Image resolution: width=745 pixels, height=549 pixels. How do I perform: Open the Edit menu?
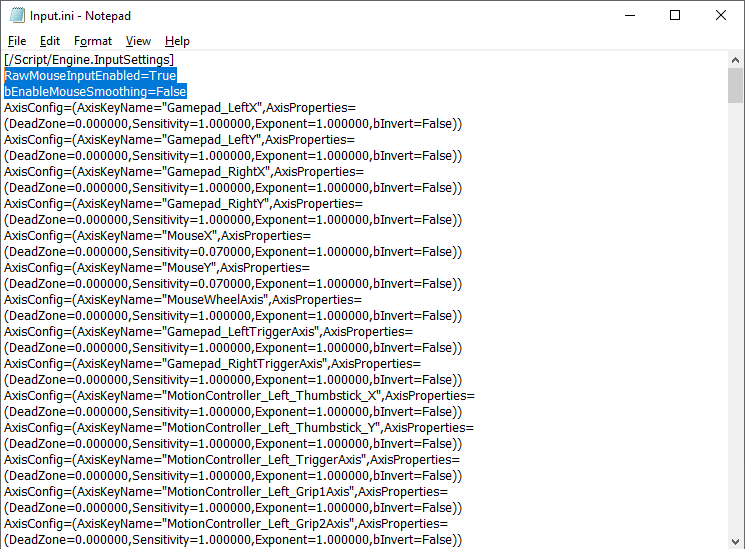click(x=50, y=41)
